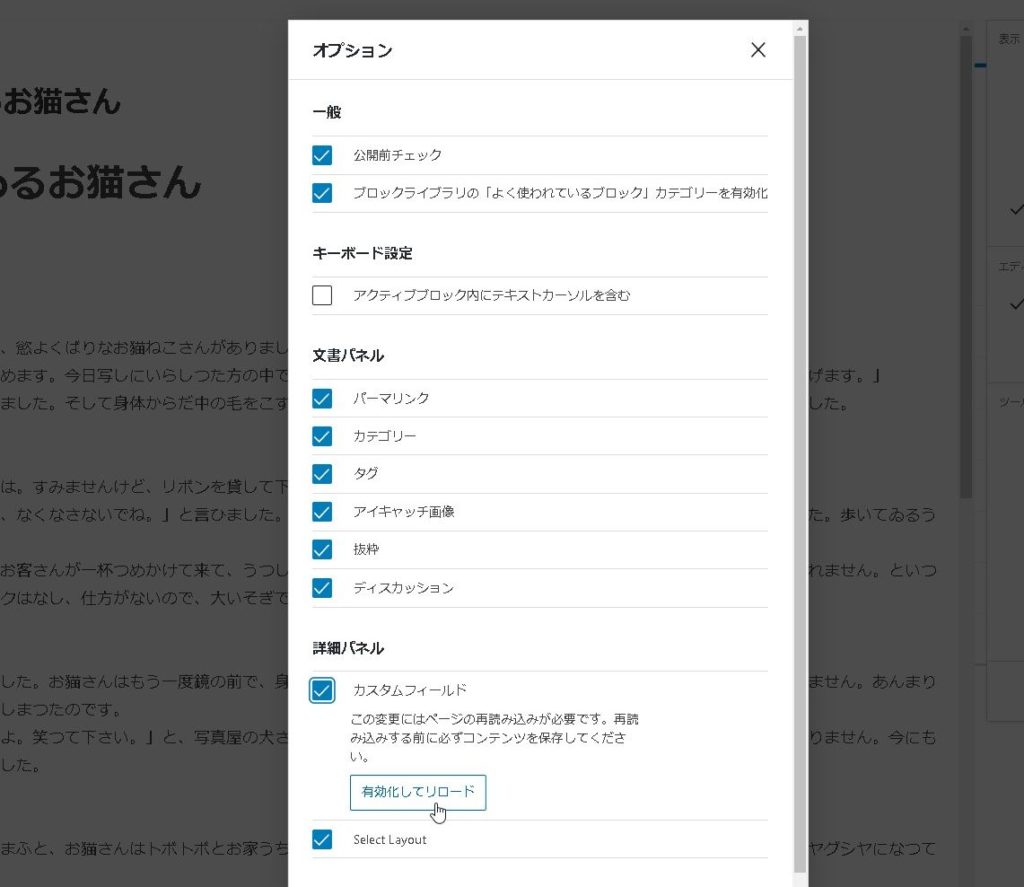Click the Select Layout label text

pos(390,840)
